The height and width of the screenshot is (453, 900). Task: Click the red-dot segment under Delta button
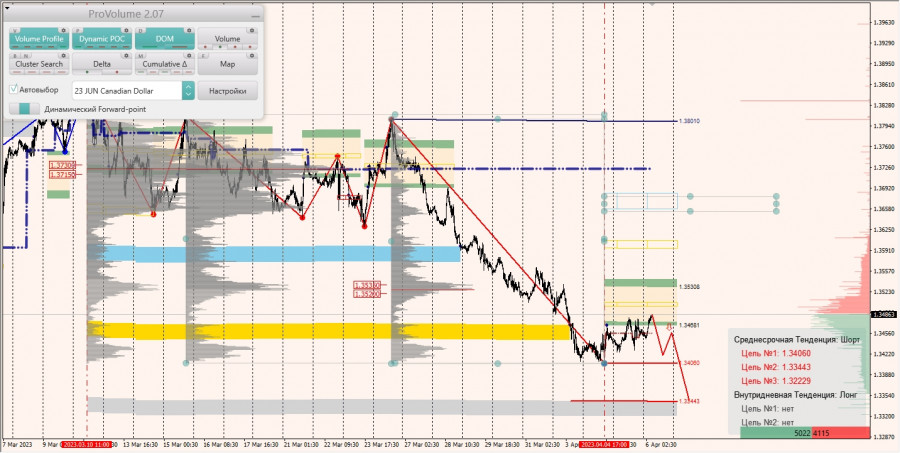(x=117, y=72)
